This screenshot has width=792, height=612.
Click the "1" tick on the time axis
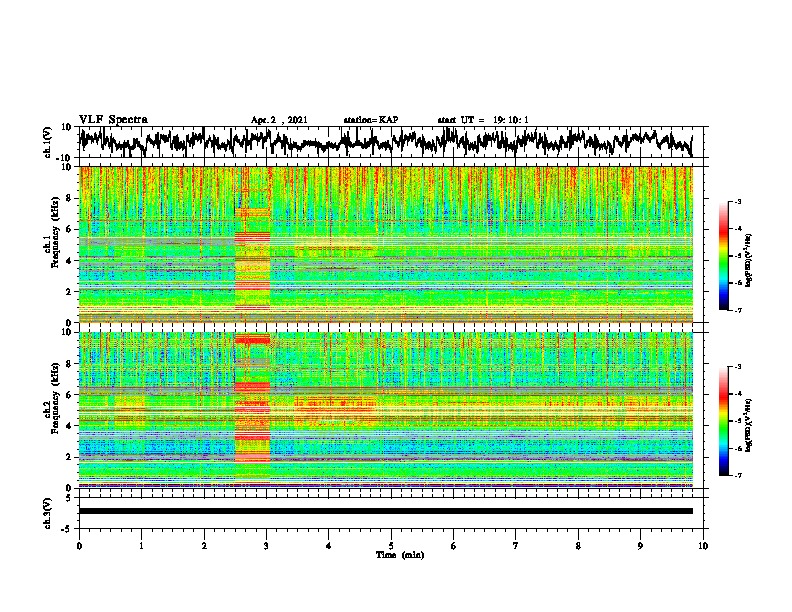point(141,546)
